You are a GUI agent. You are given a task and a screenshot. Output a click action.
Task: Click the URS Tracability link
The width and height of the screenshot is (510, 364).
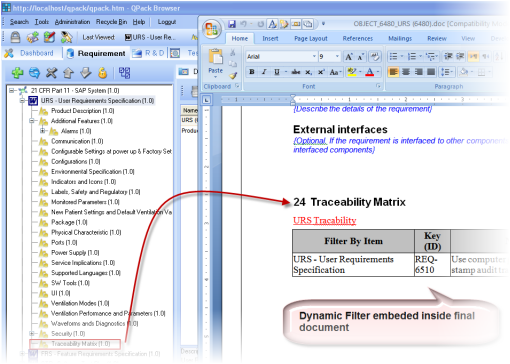coord(324,220)
